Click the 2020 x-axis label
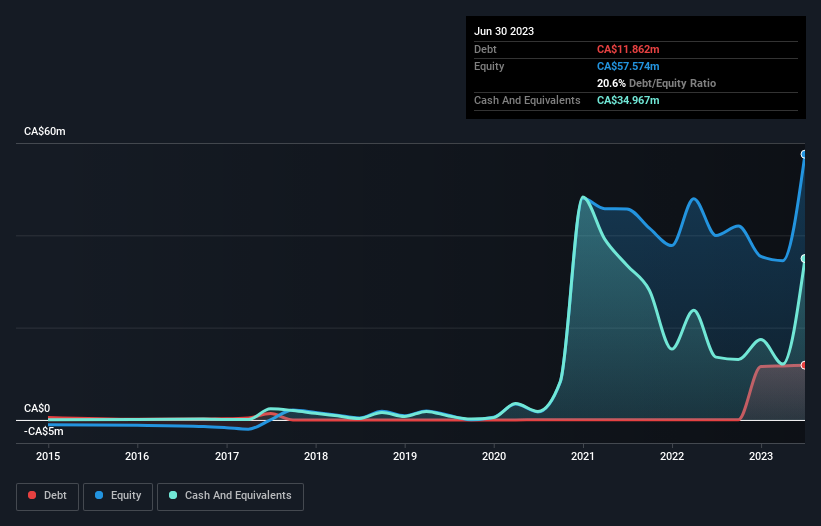Screen dimensions: 821x526 tap(494, 456)
